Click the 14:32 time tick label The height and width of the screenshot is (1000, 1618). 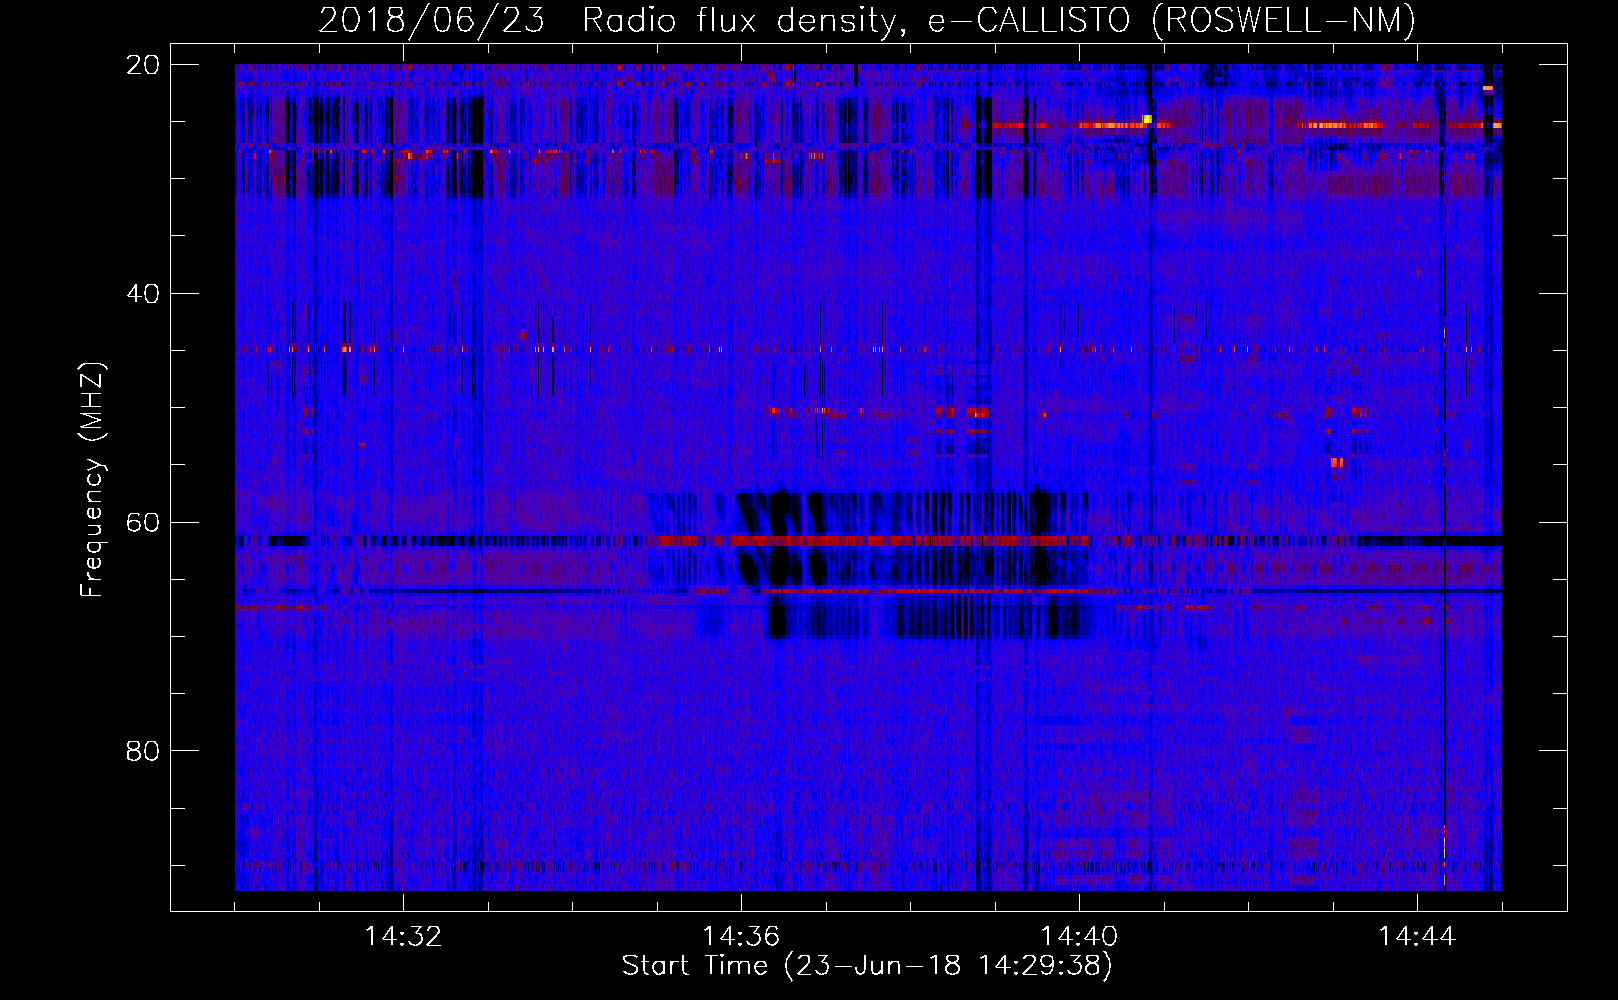[x=403, y=937]
